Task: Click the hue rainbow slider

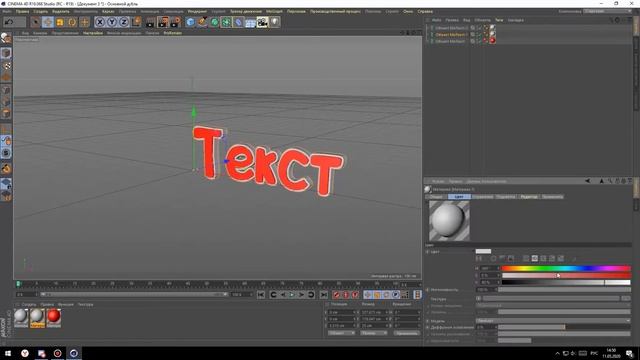Action: [x=566, y=268]
